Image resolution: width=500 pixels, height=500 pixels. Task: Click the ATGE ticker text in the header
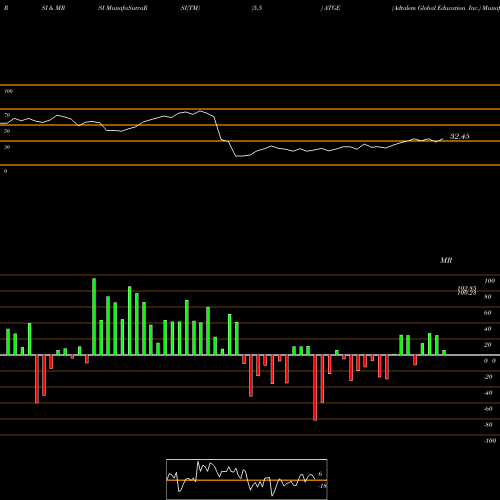[x=332, y=8]
